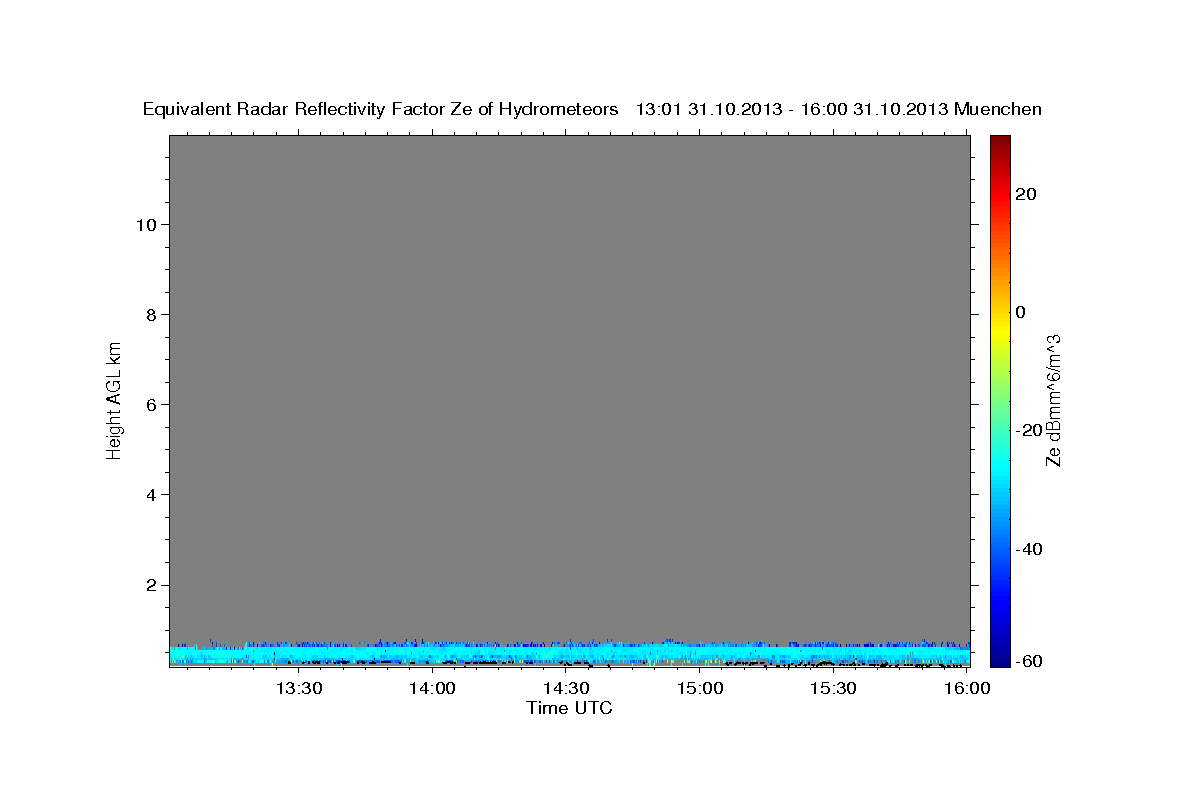Click the 'Time UTC' axis label
1200x800 pixels.
[569, 708]
